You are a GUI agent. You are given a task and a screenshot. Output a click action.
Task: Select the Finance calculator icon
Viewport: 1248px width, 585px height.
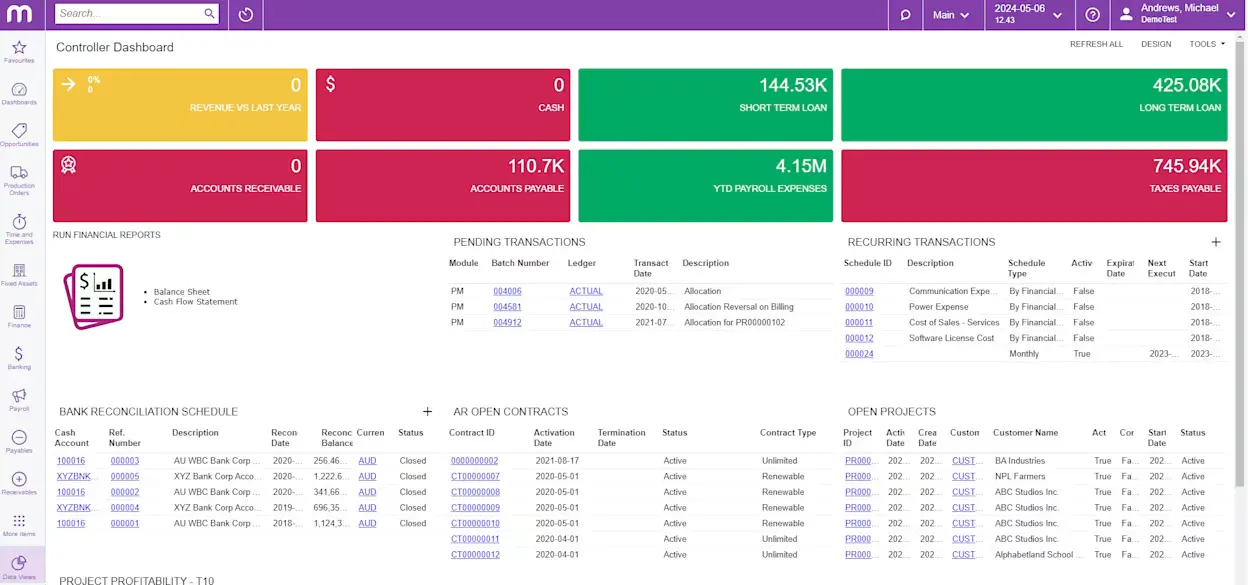click(19, 313)
